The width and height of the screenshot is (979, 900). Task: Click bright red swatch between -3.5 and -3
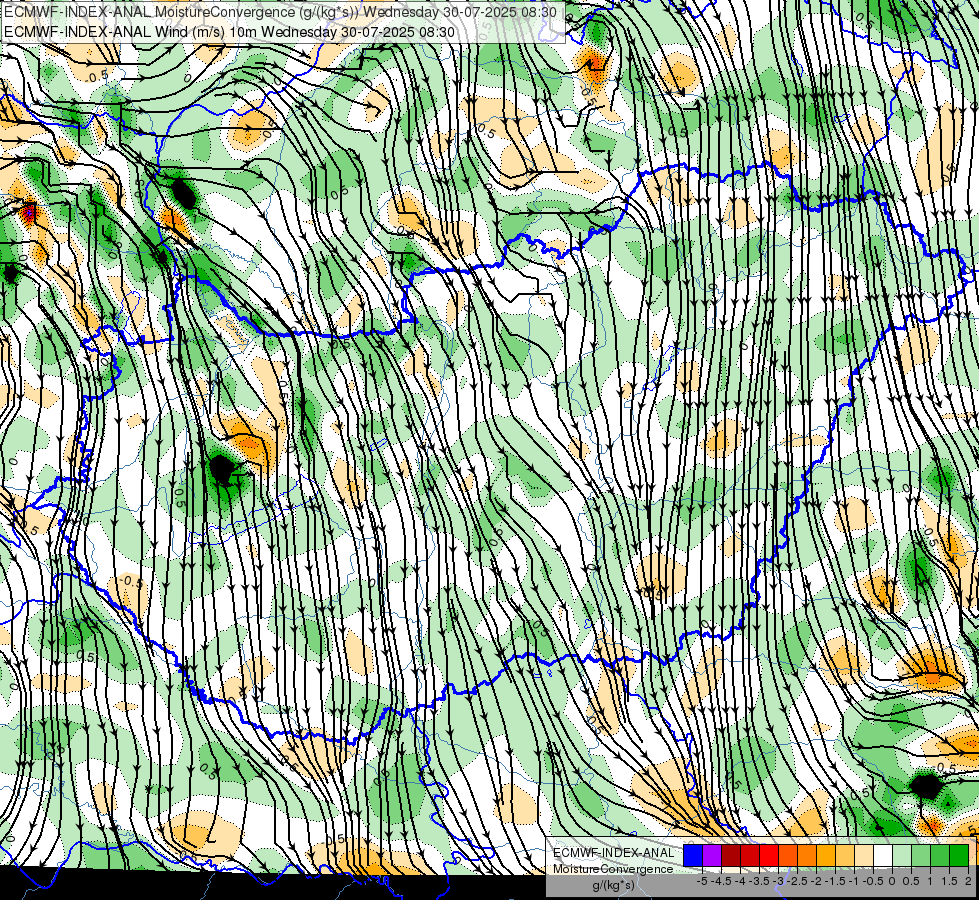point(769,856)
